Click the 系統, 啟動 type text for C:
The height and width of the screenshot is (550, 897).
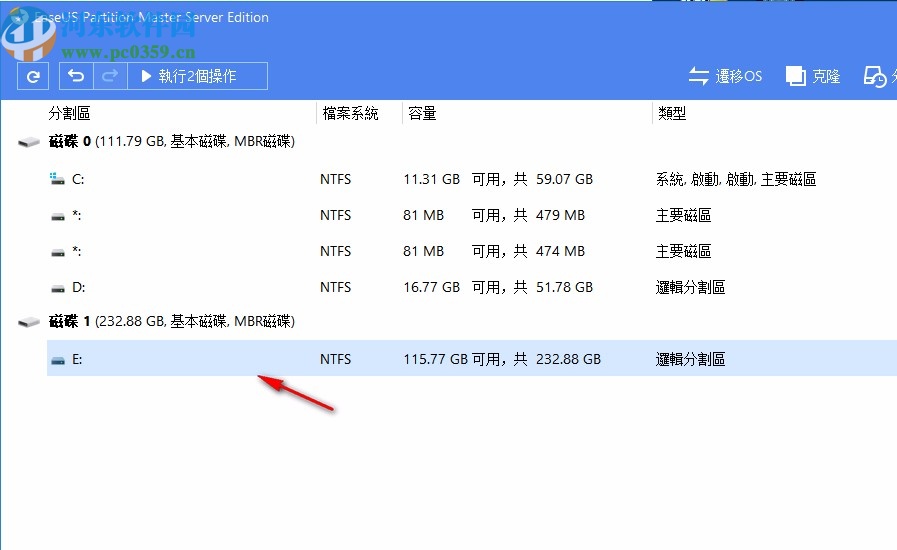[x=736, y=179]
